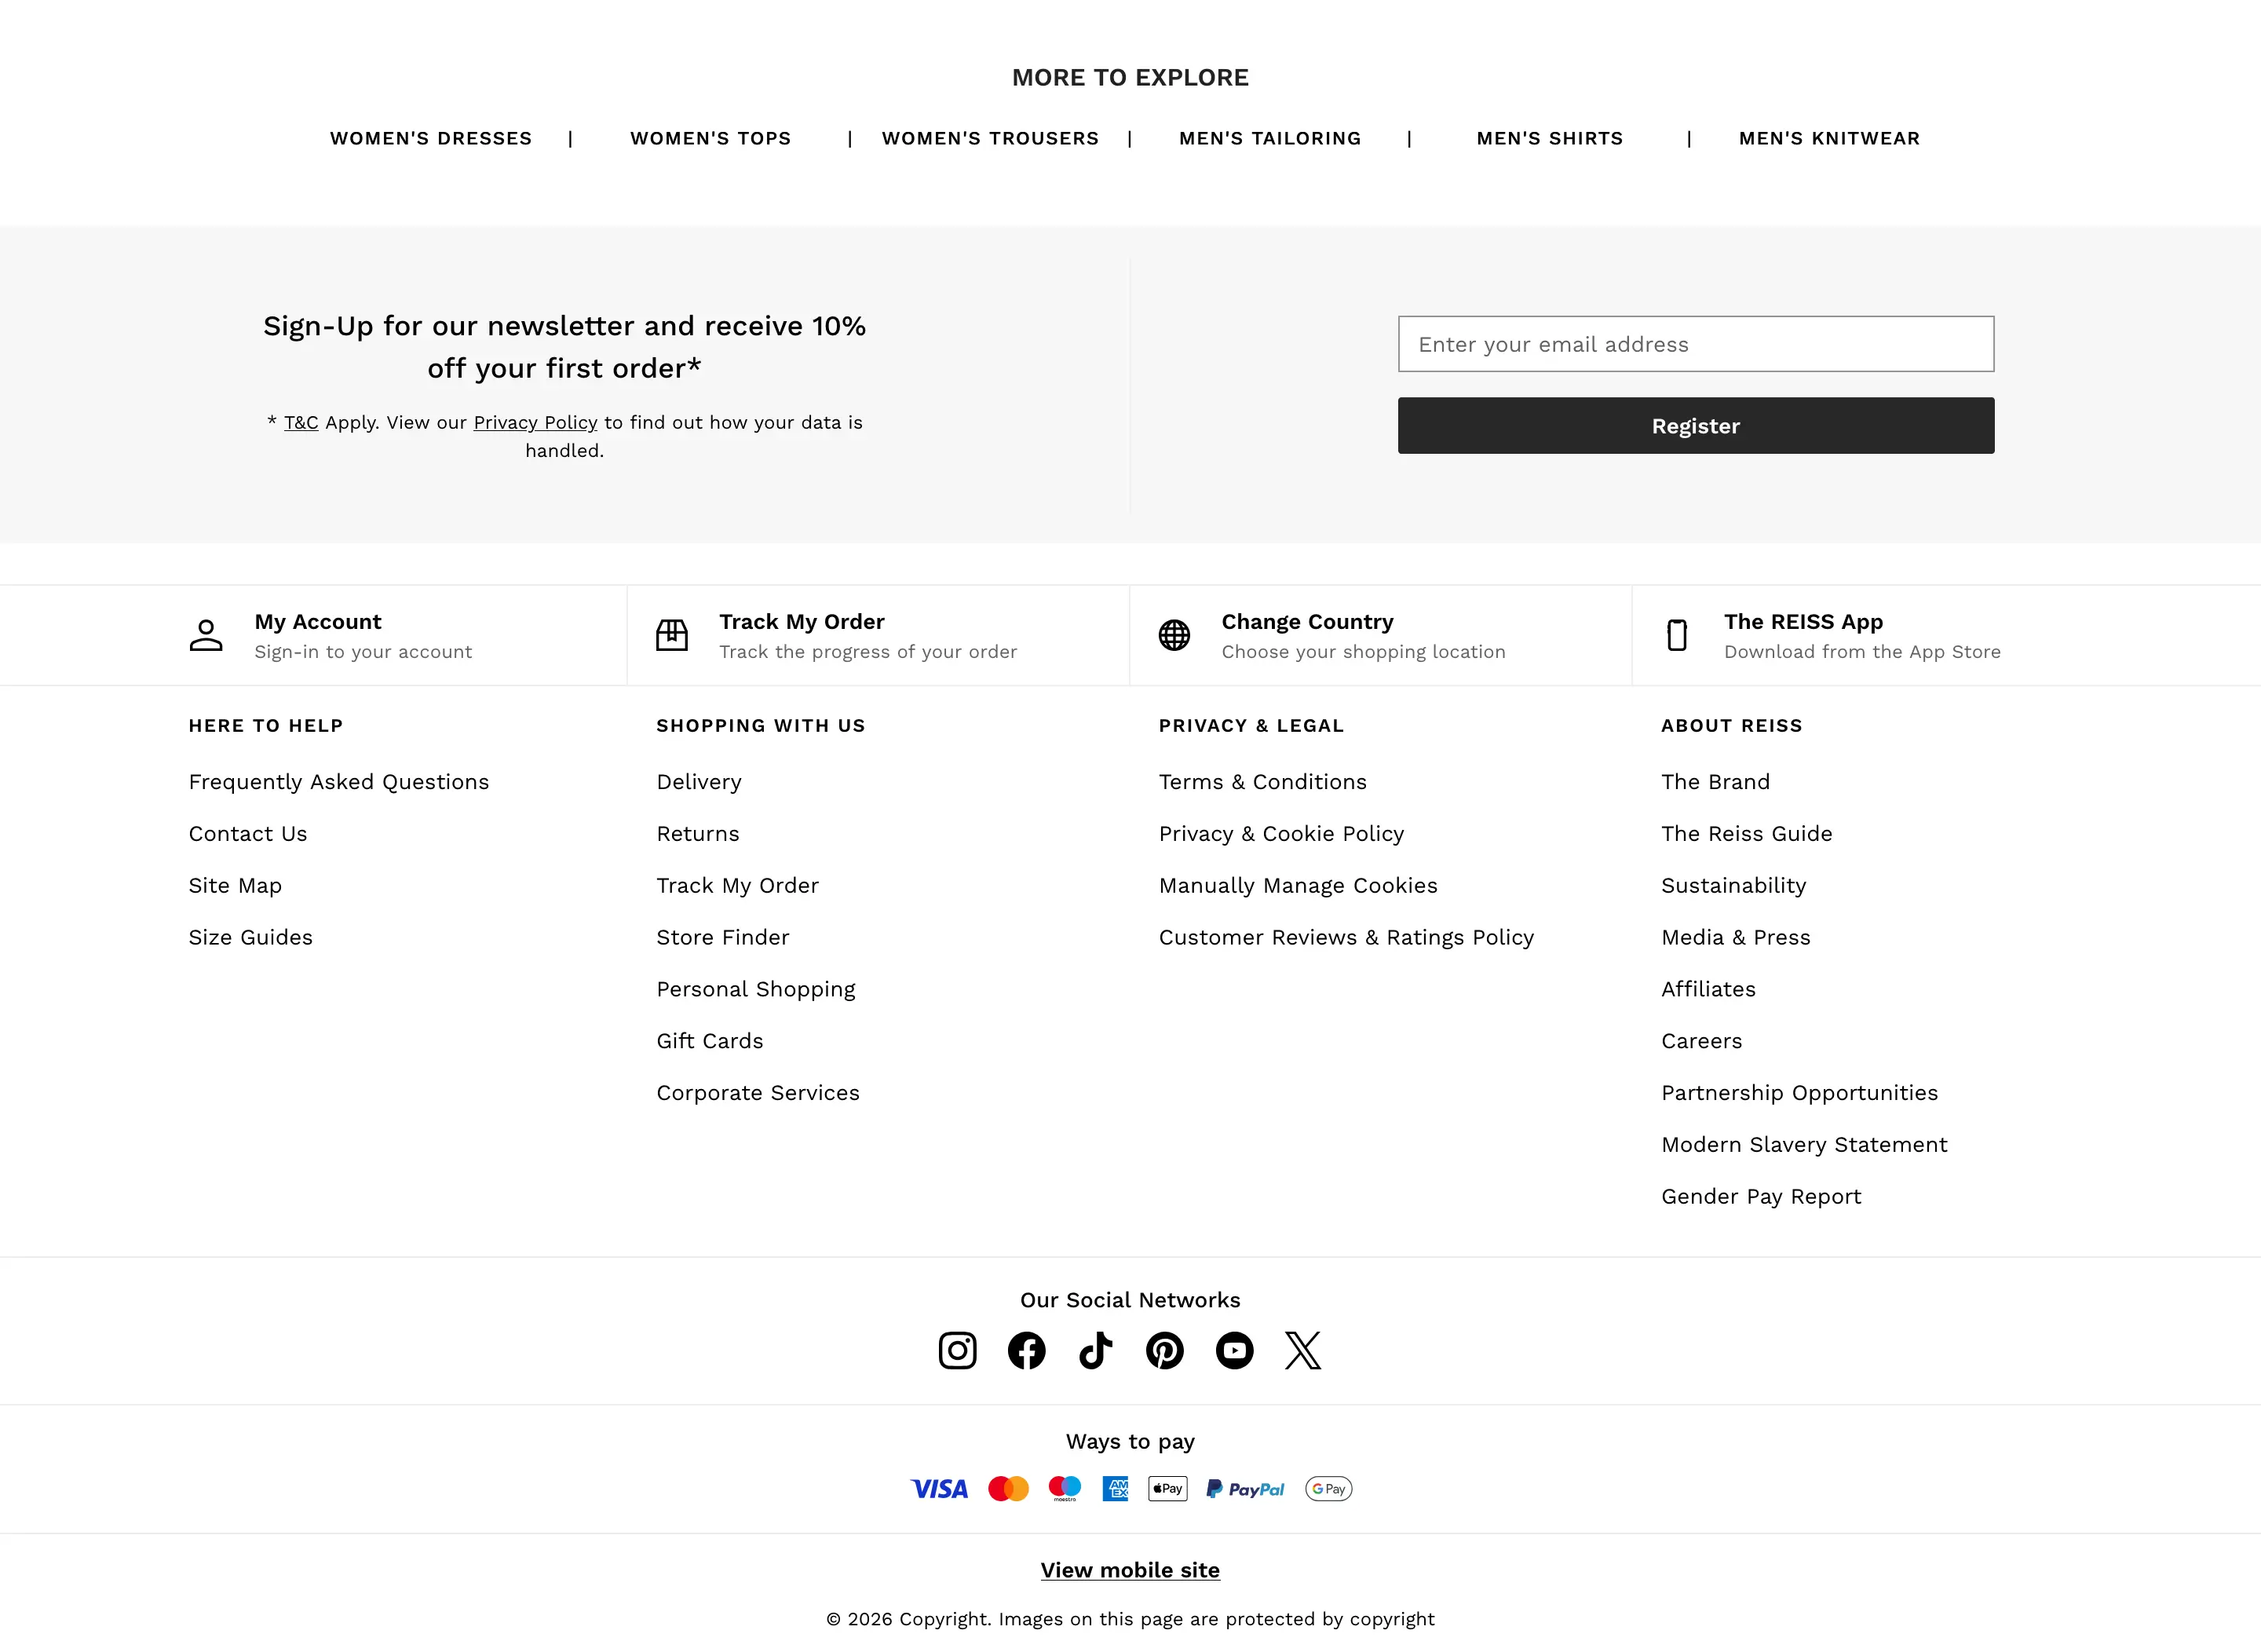
Task: Open Reiss Facebook social icon
Action: 1026,1350
